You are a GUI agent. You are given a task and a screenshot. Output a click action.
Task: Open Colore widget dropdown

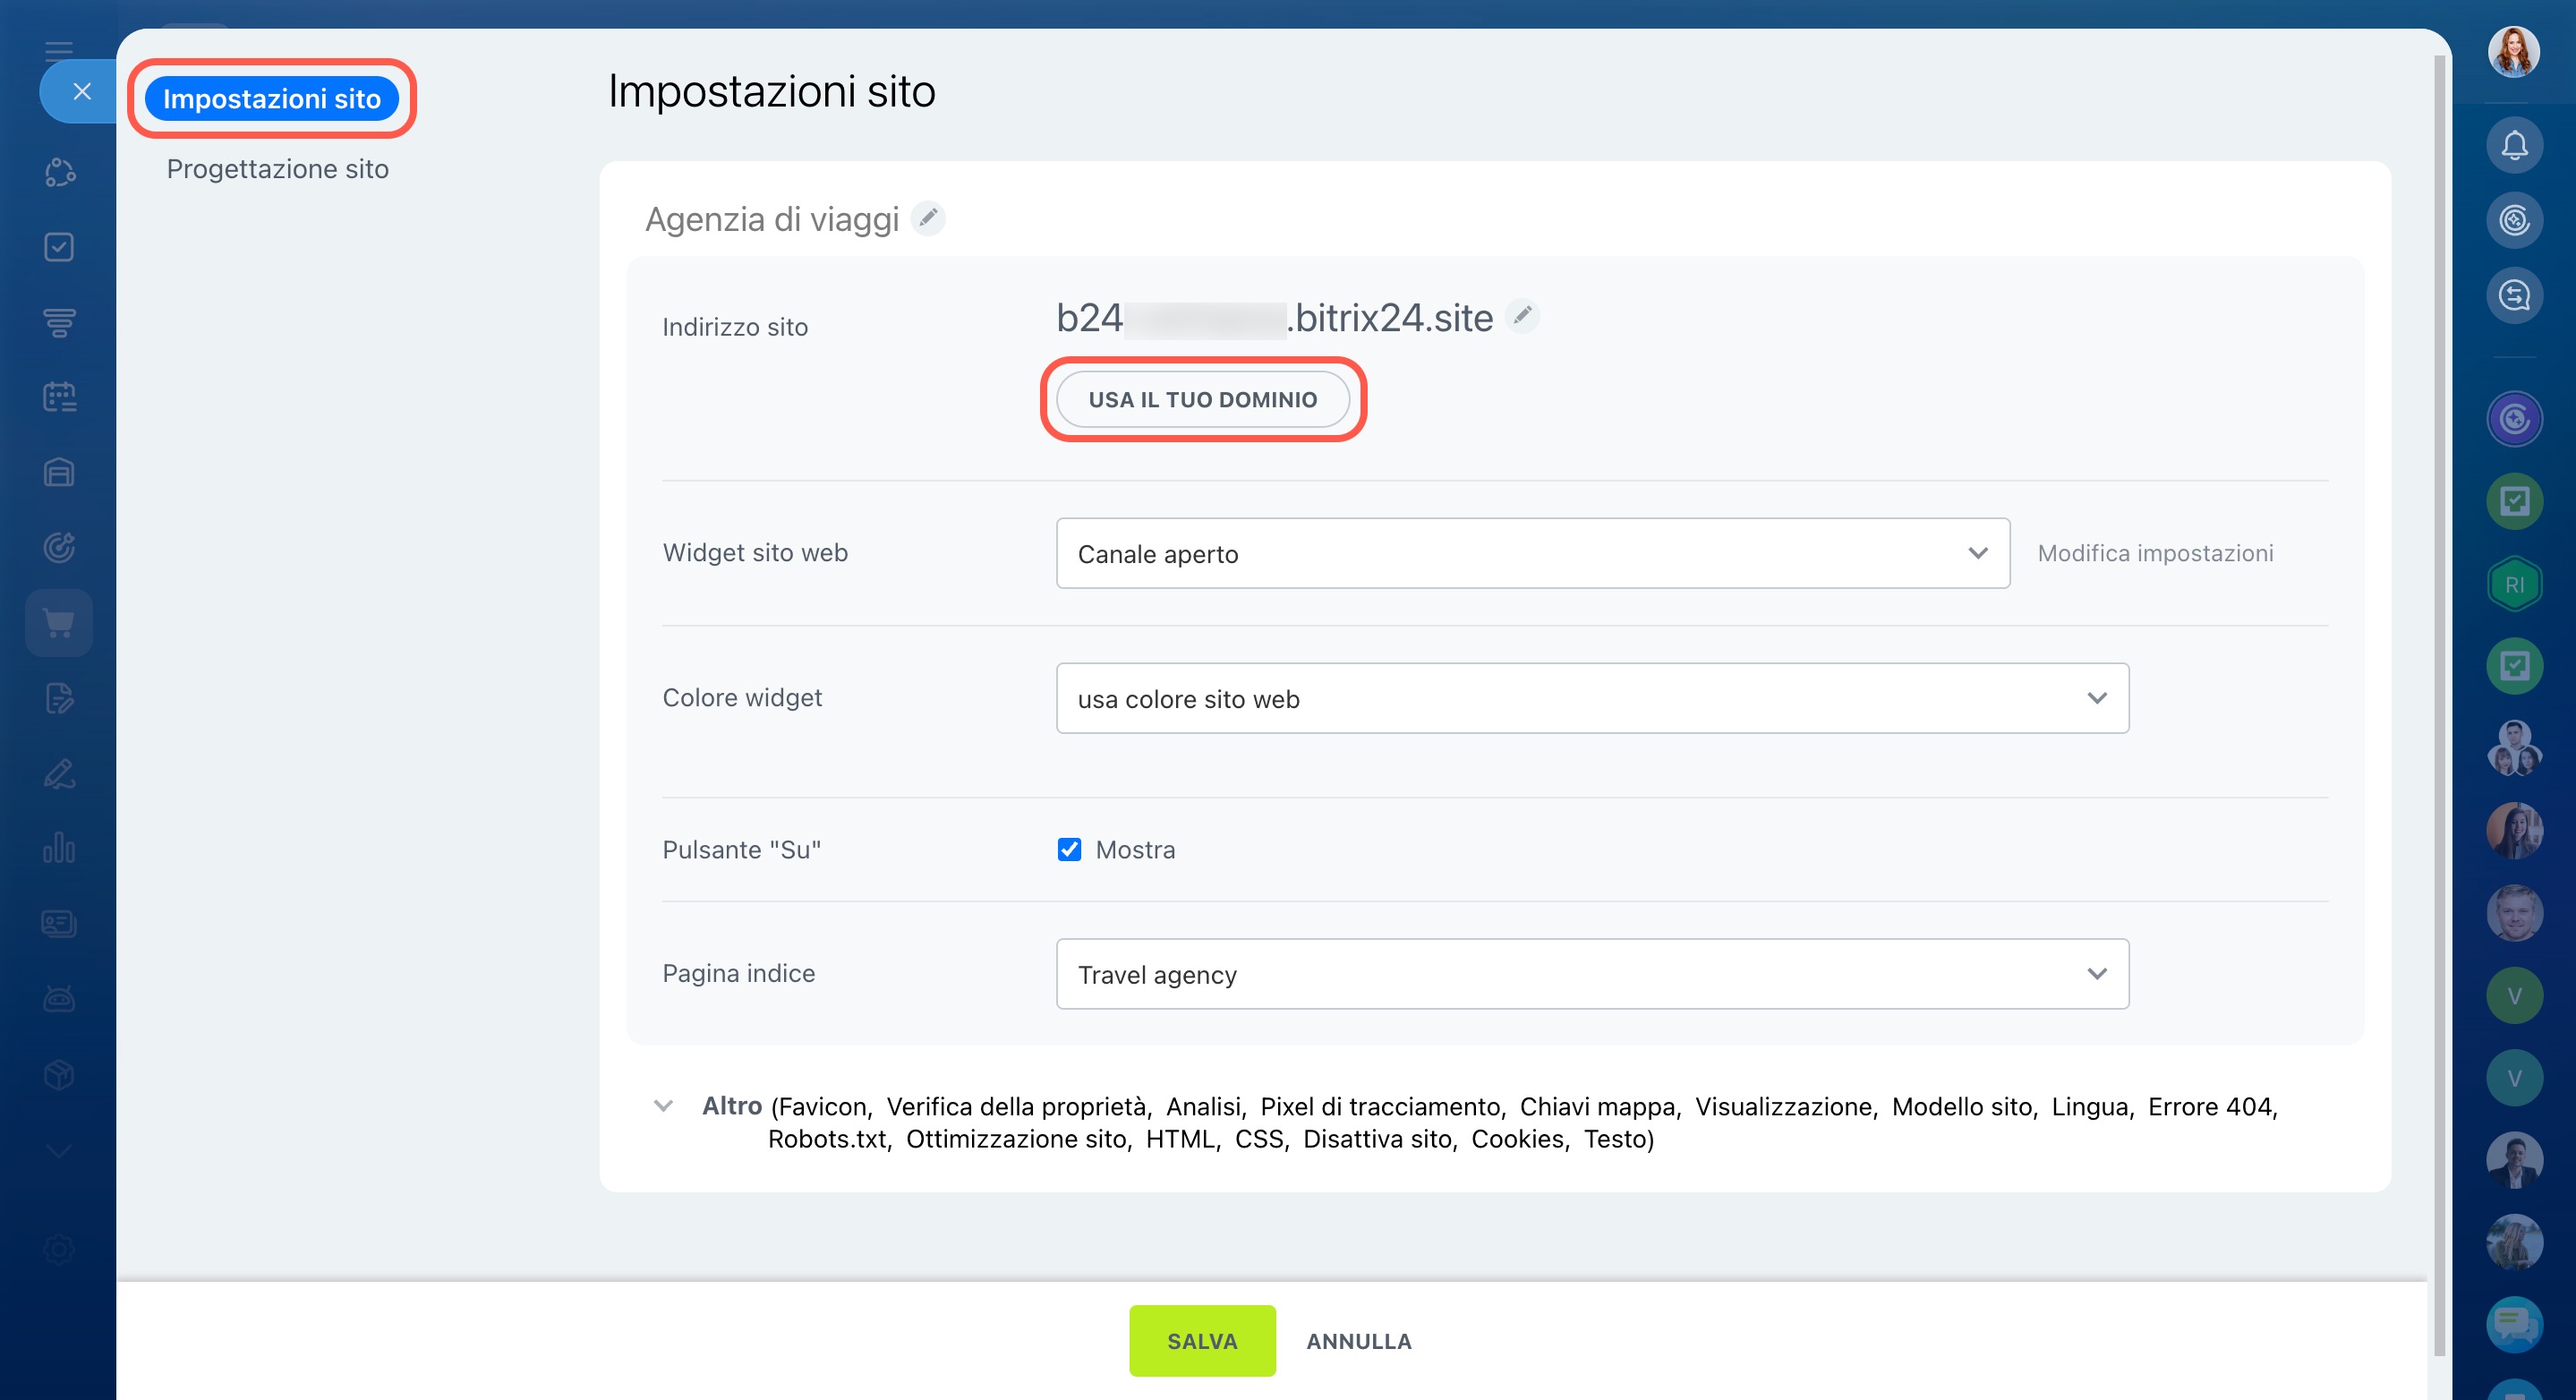tap(1592, 698)
